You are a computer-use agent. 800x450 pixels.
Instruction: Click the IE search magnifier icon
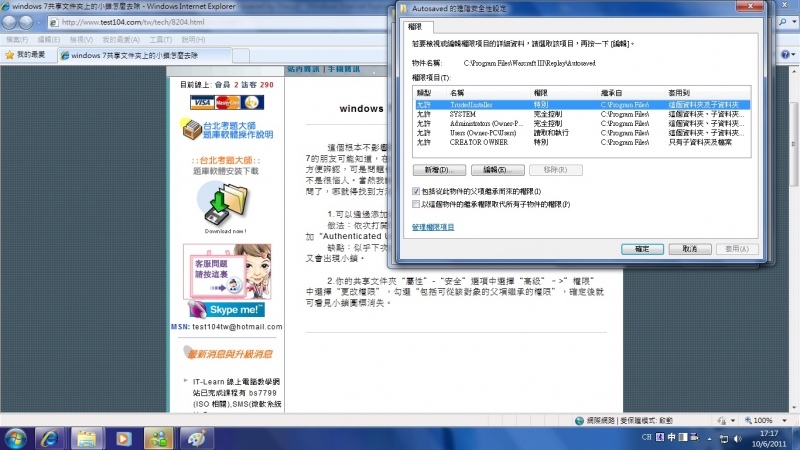click(783, 22)
